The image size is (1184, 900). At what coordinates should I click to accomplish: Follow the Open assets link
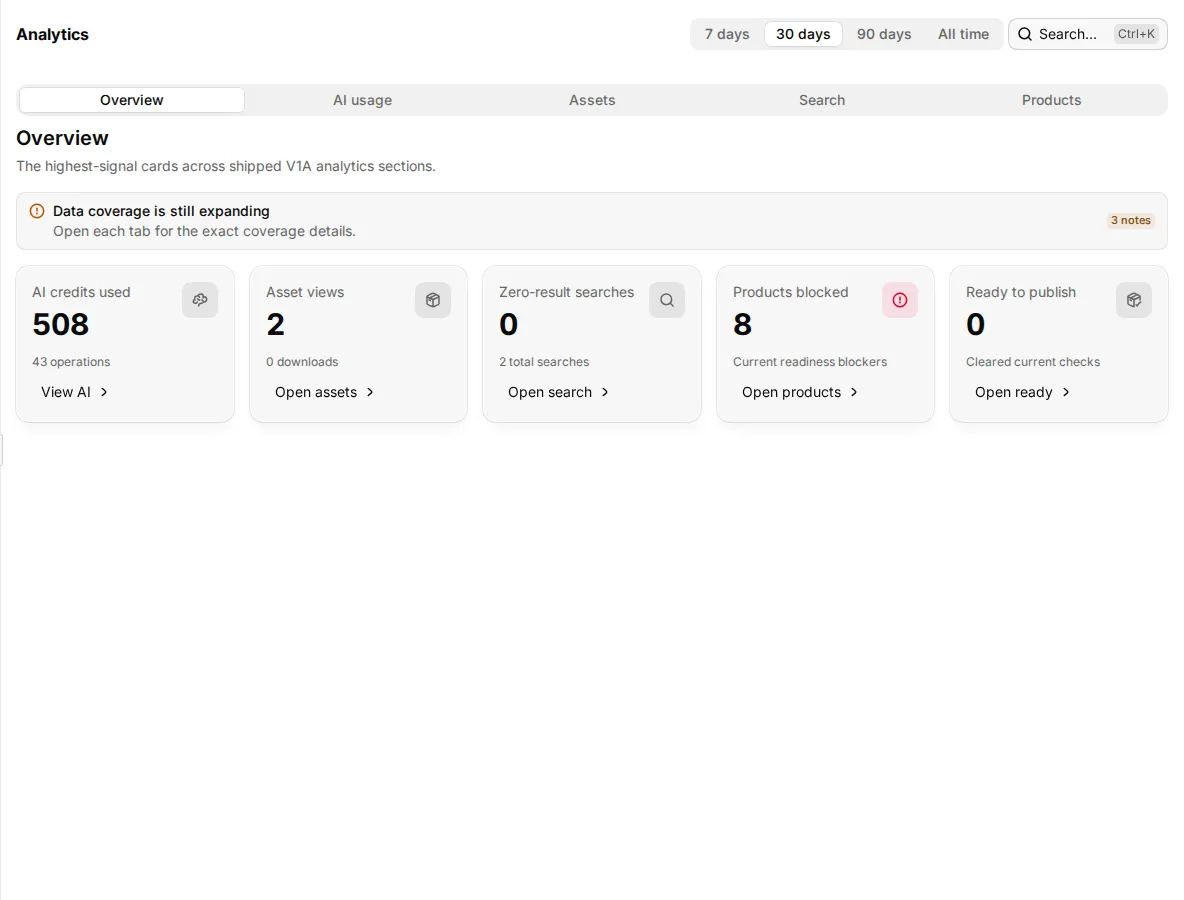coord(325,392)
